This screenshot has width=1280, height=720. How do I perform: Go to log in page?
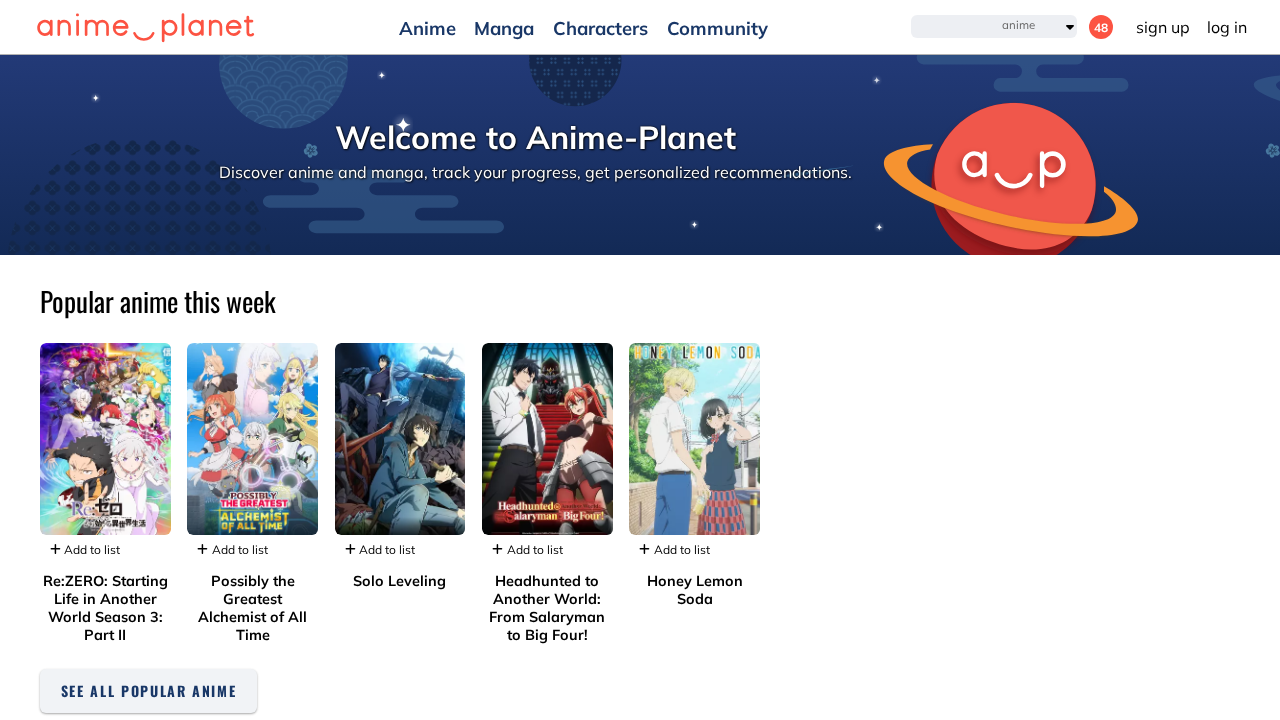click(1227, 27)
